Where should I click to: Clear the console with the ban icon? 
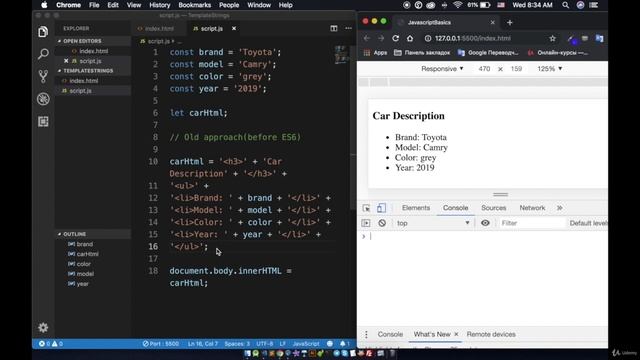click(382, 223)
